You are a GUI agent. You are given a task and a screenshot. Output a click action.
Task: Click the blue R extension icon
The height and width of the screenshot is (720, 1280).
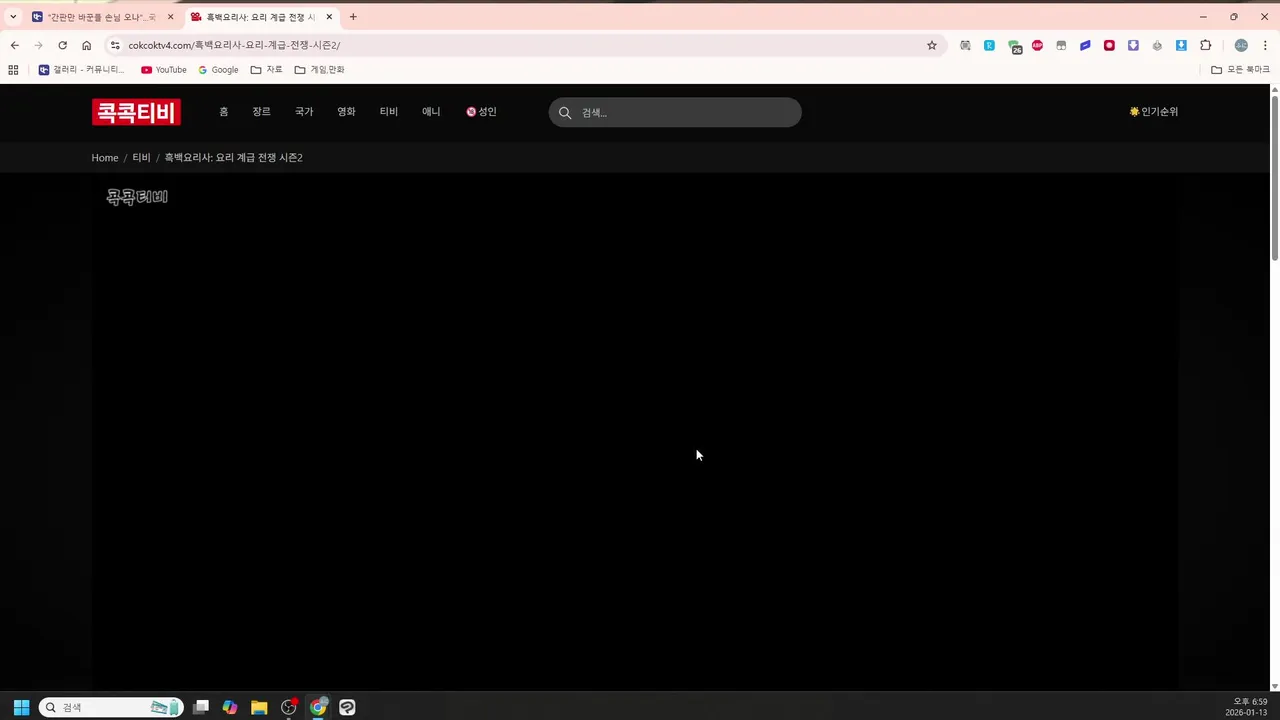tap(989, 45)
